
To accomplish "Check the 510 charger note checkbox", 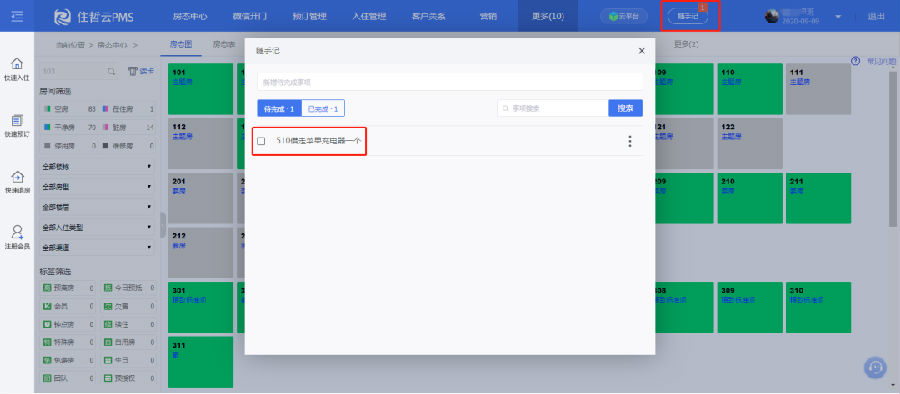I will click(x=261, y=141).
